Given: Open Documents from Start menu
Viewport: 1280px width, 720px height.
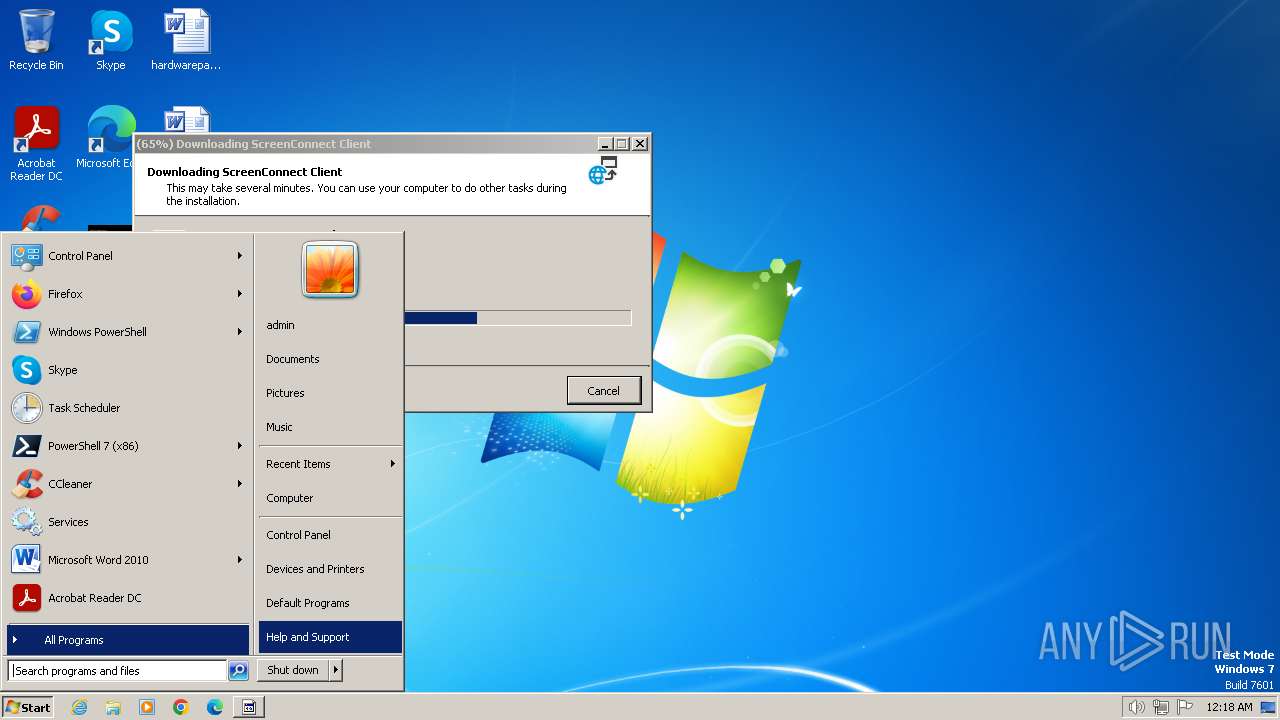Looking at the screenshot, I should tap(330, 359).
